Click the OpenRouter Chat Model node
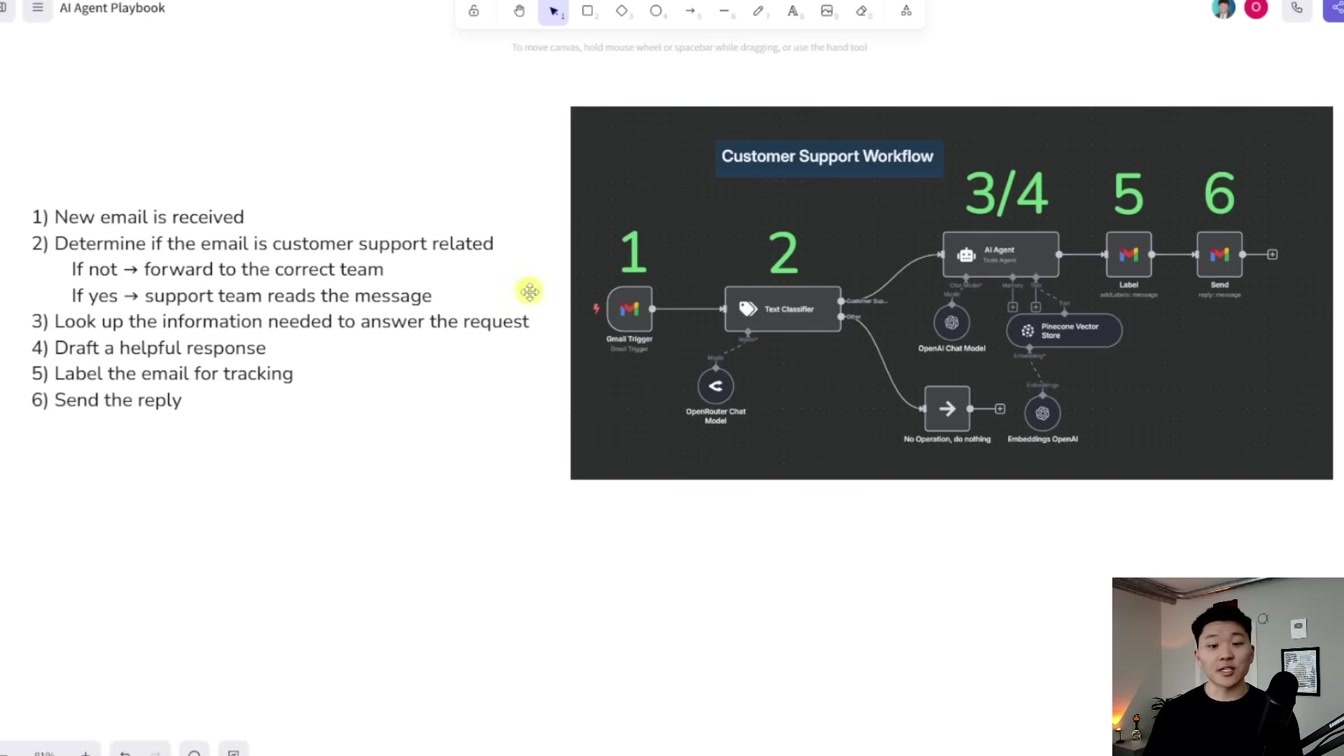1344x756 pixels. coord(715,386)
